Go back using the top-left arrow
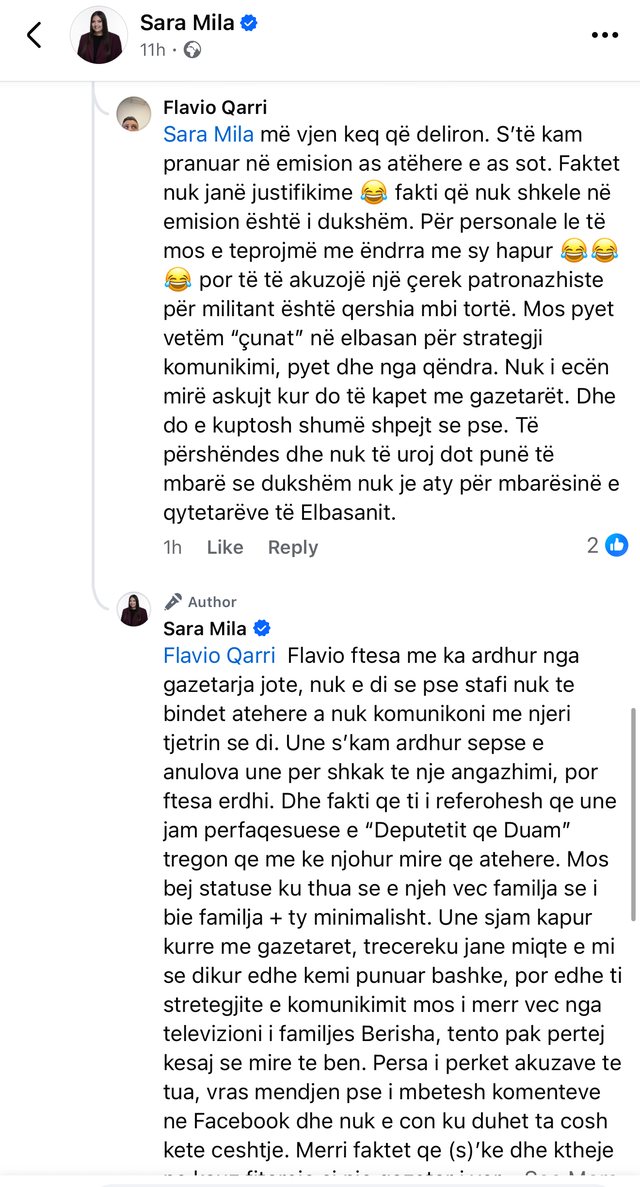The image size is (640, 1187). (34, 36)
